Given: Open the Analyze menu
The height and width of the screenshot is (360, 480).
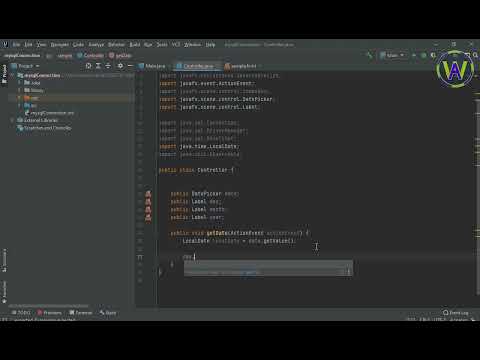Looking at the screenshot, I should pos(96,44).
